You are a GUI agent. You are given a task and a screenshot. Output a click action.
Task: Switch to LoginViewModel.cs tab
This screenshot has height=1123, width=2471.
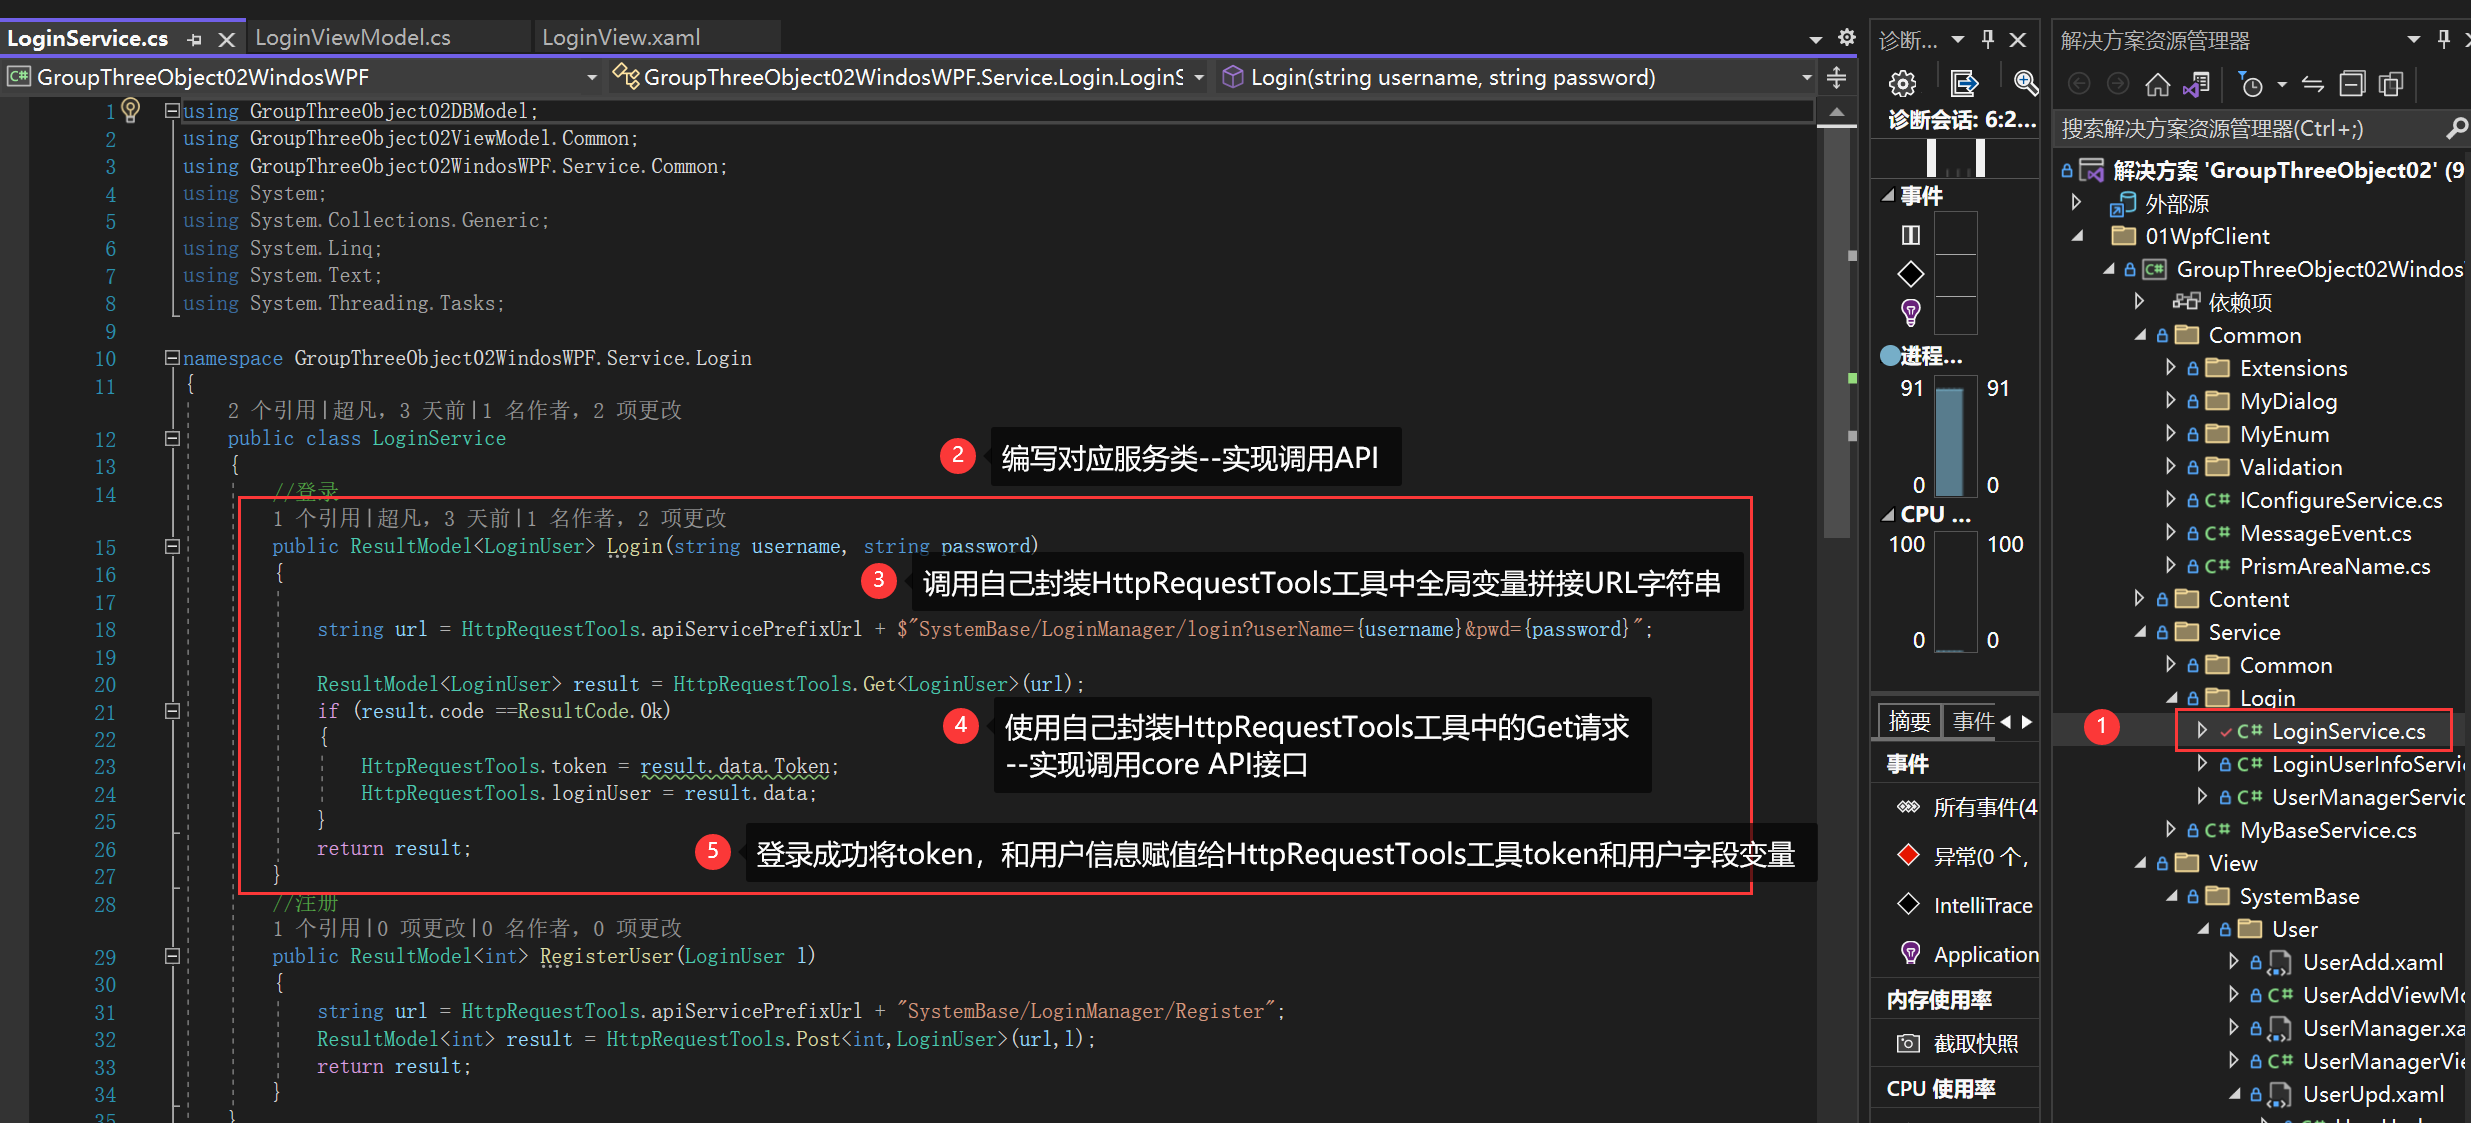(353, 38)
